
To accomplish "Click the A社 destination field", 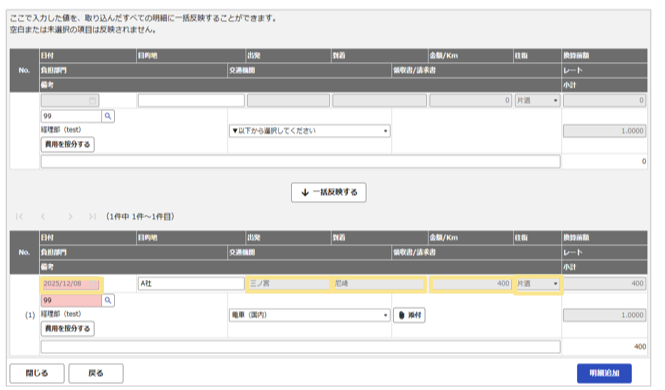I will (191, 284).
